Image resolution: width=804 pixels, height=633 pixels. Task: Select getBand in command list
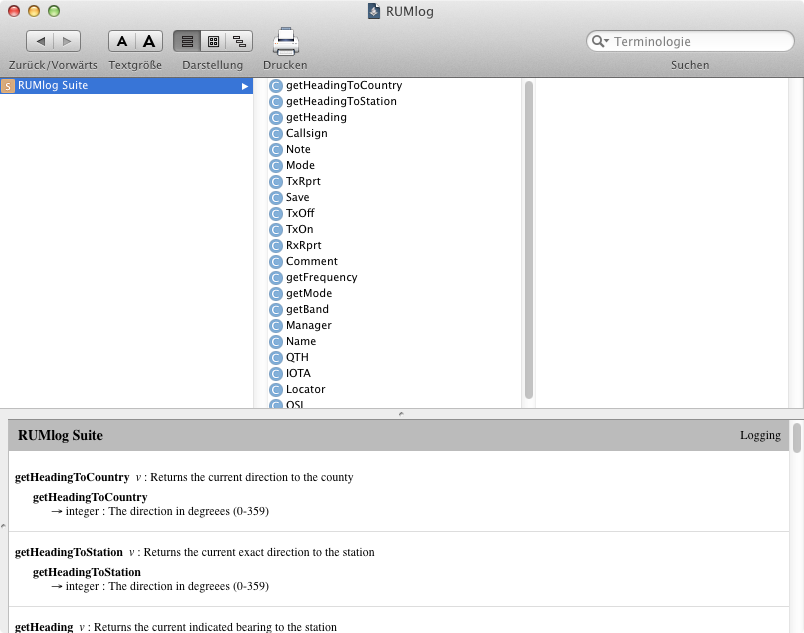308,309
